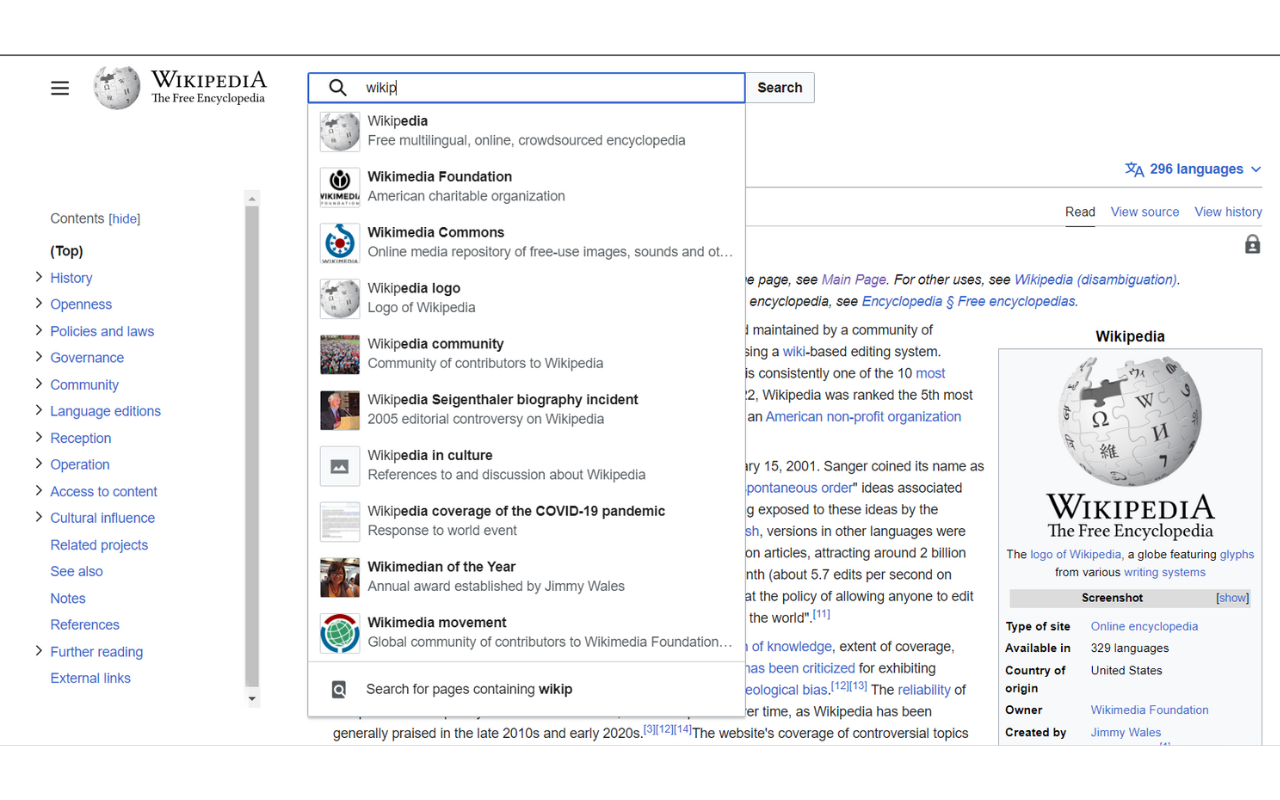Viewport: 1280px width, 800px height.
Task: Go to See also section
Action: 77,571
